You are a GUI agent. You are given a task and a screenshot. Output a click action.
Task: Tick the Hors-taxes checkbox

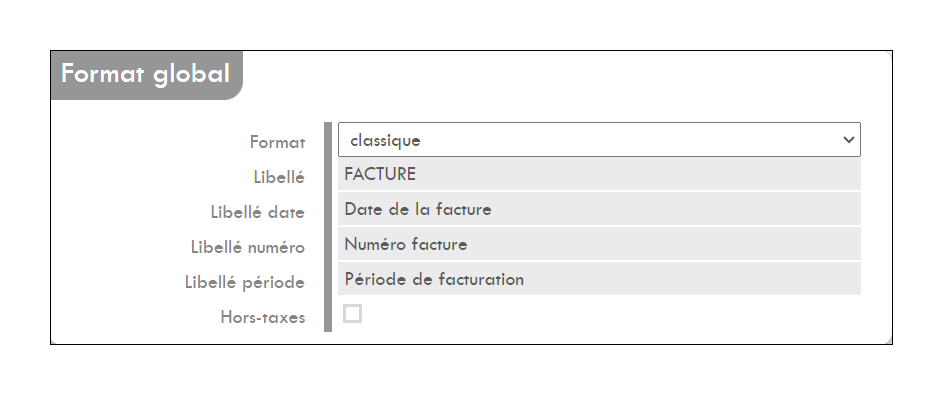[x=352, y=314]
